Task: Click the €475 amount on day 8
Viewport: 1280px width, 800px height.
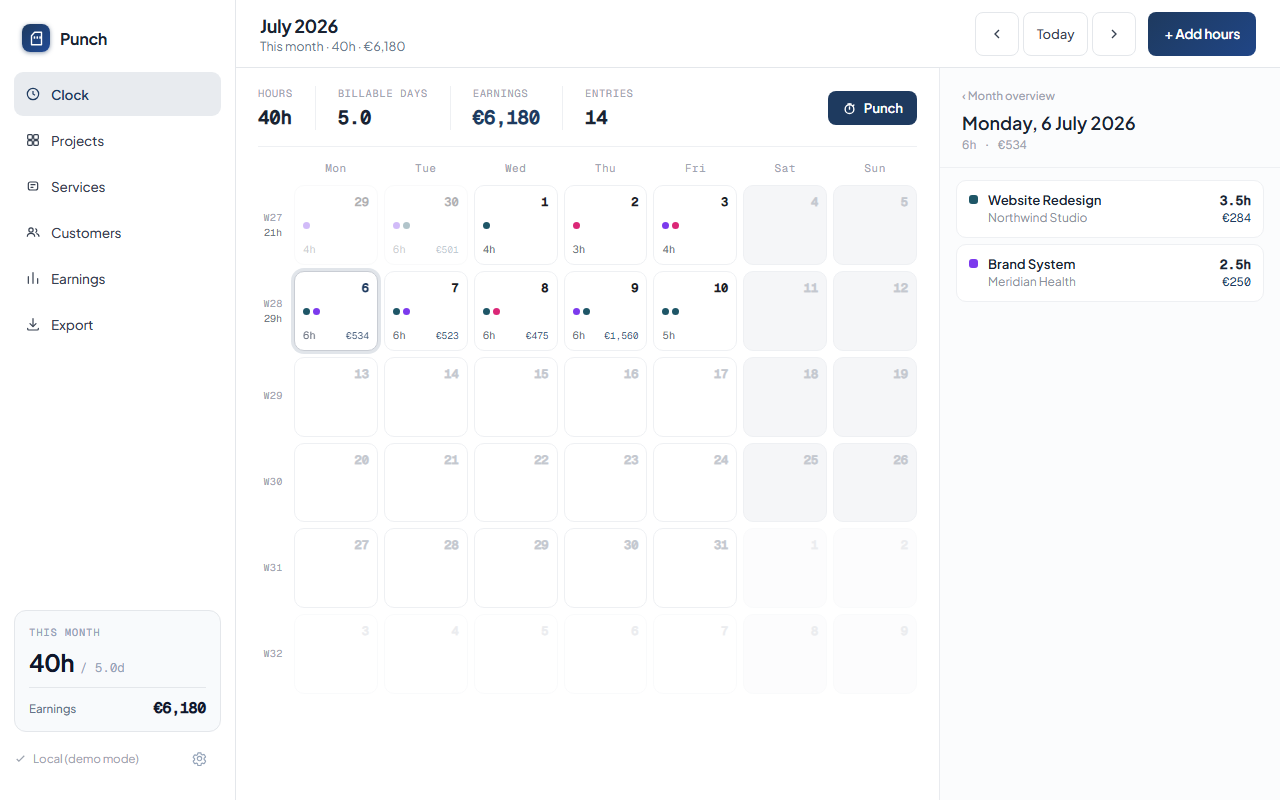Action: tap(537, 336)
